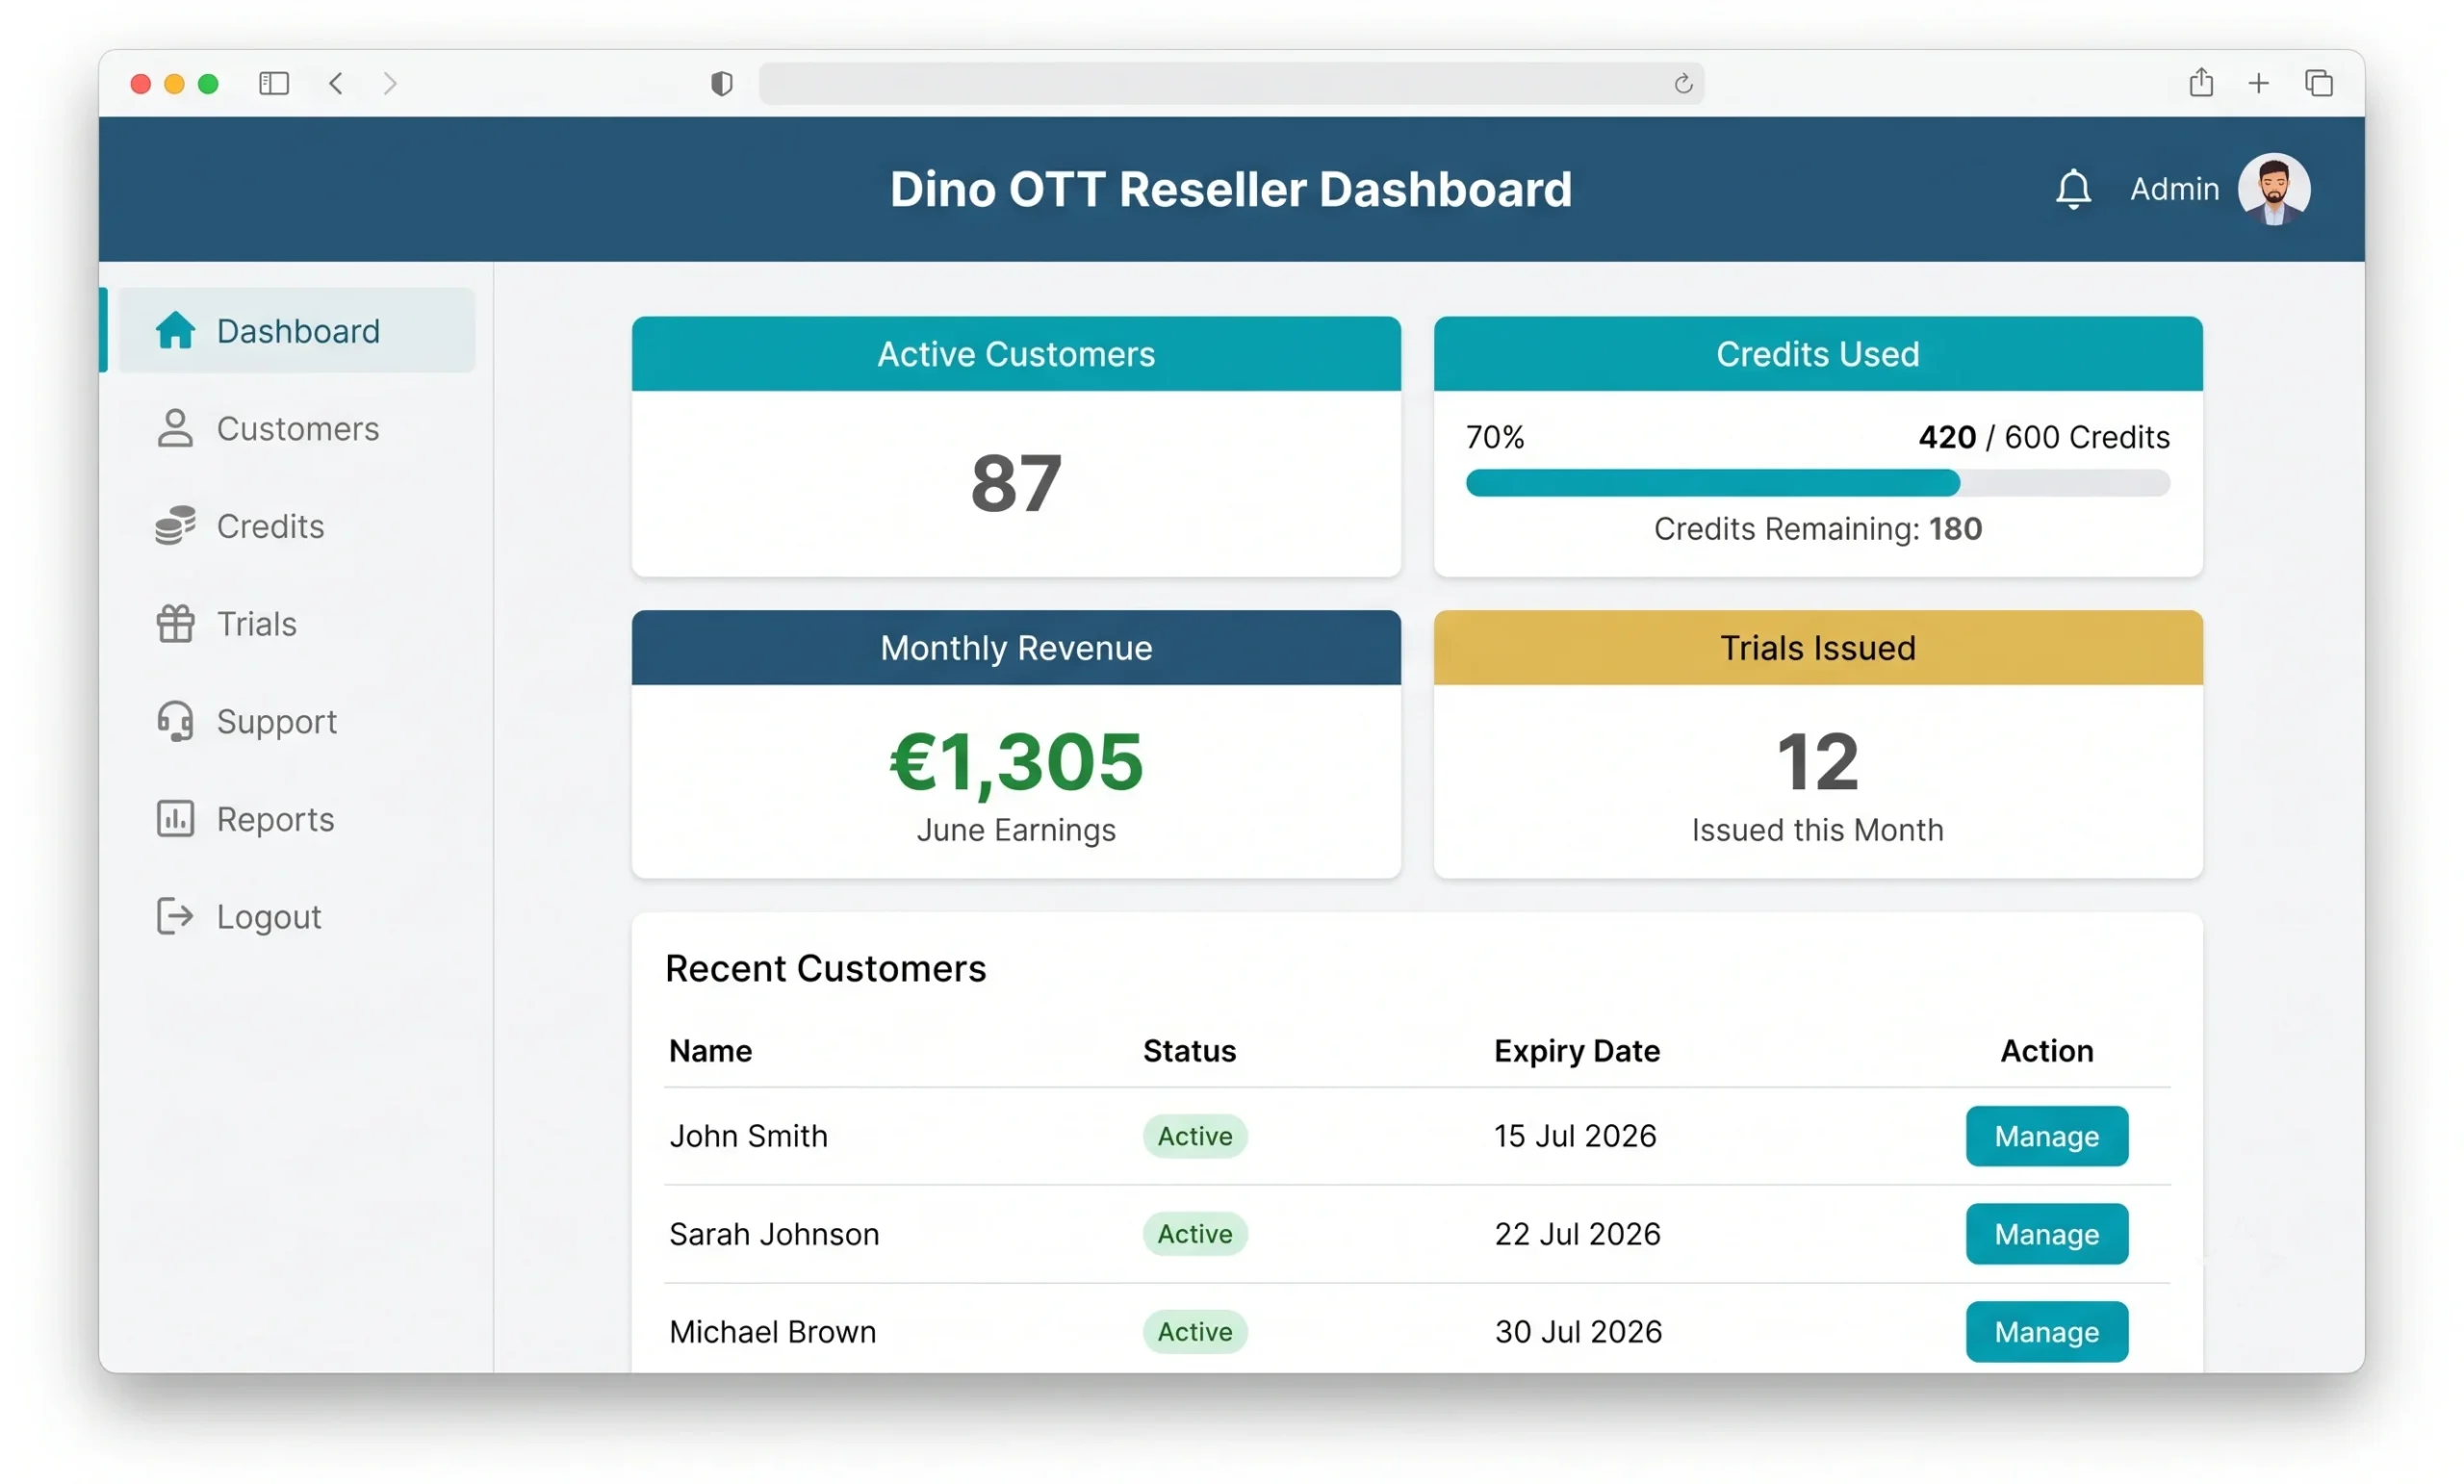Click the Admin profile avatar
2464x1484 pixels.
coord(2273,189)
